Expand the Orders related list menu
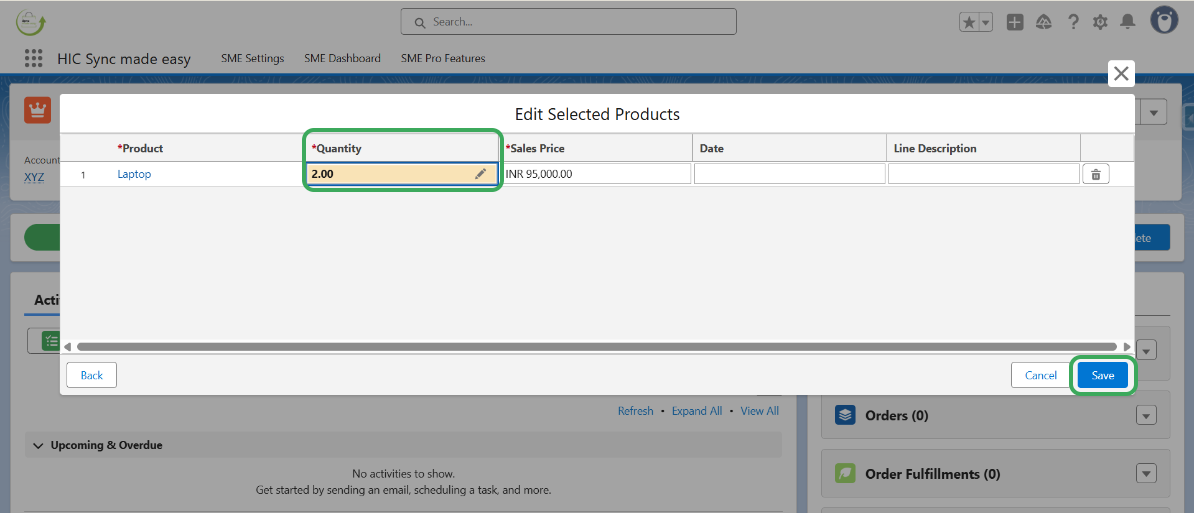The height and width of the screenshot is (513, 1194). tap(1146, 415)
